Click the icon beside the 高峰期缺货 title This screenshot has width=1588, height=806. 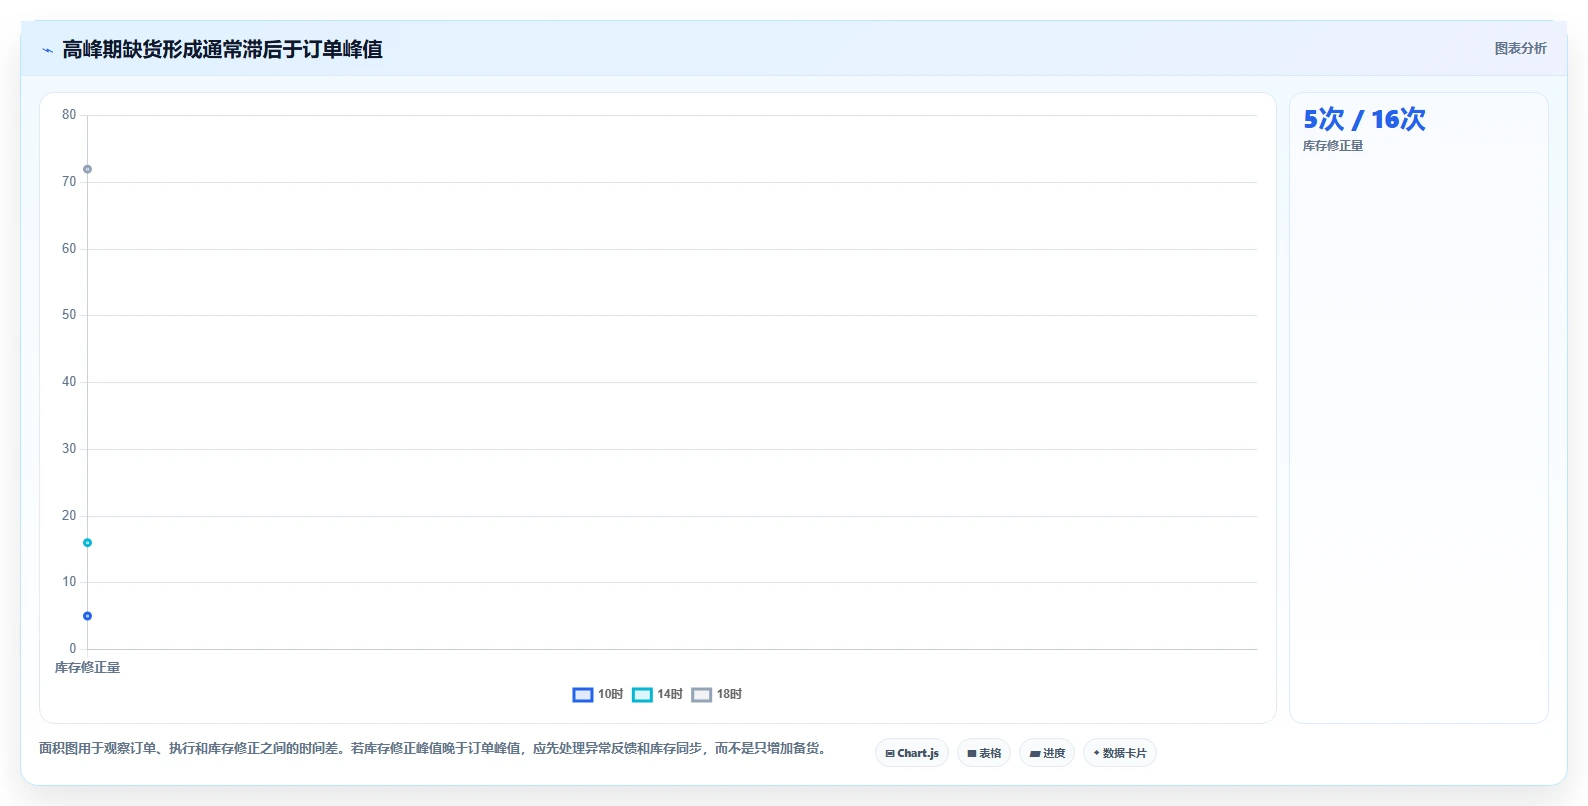(x=47, y=50)
